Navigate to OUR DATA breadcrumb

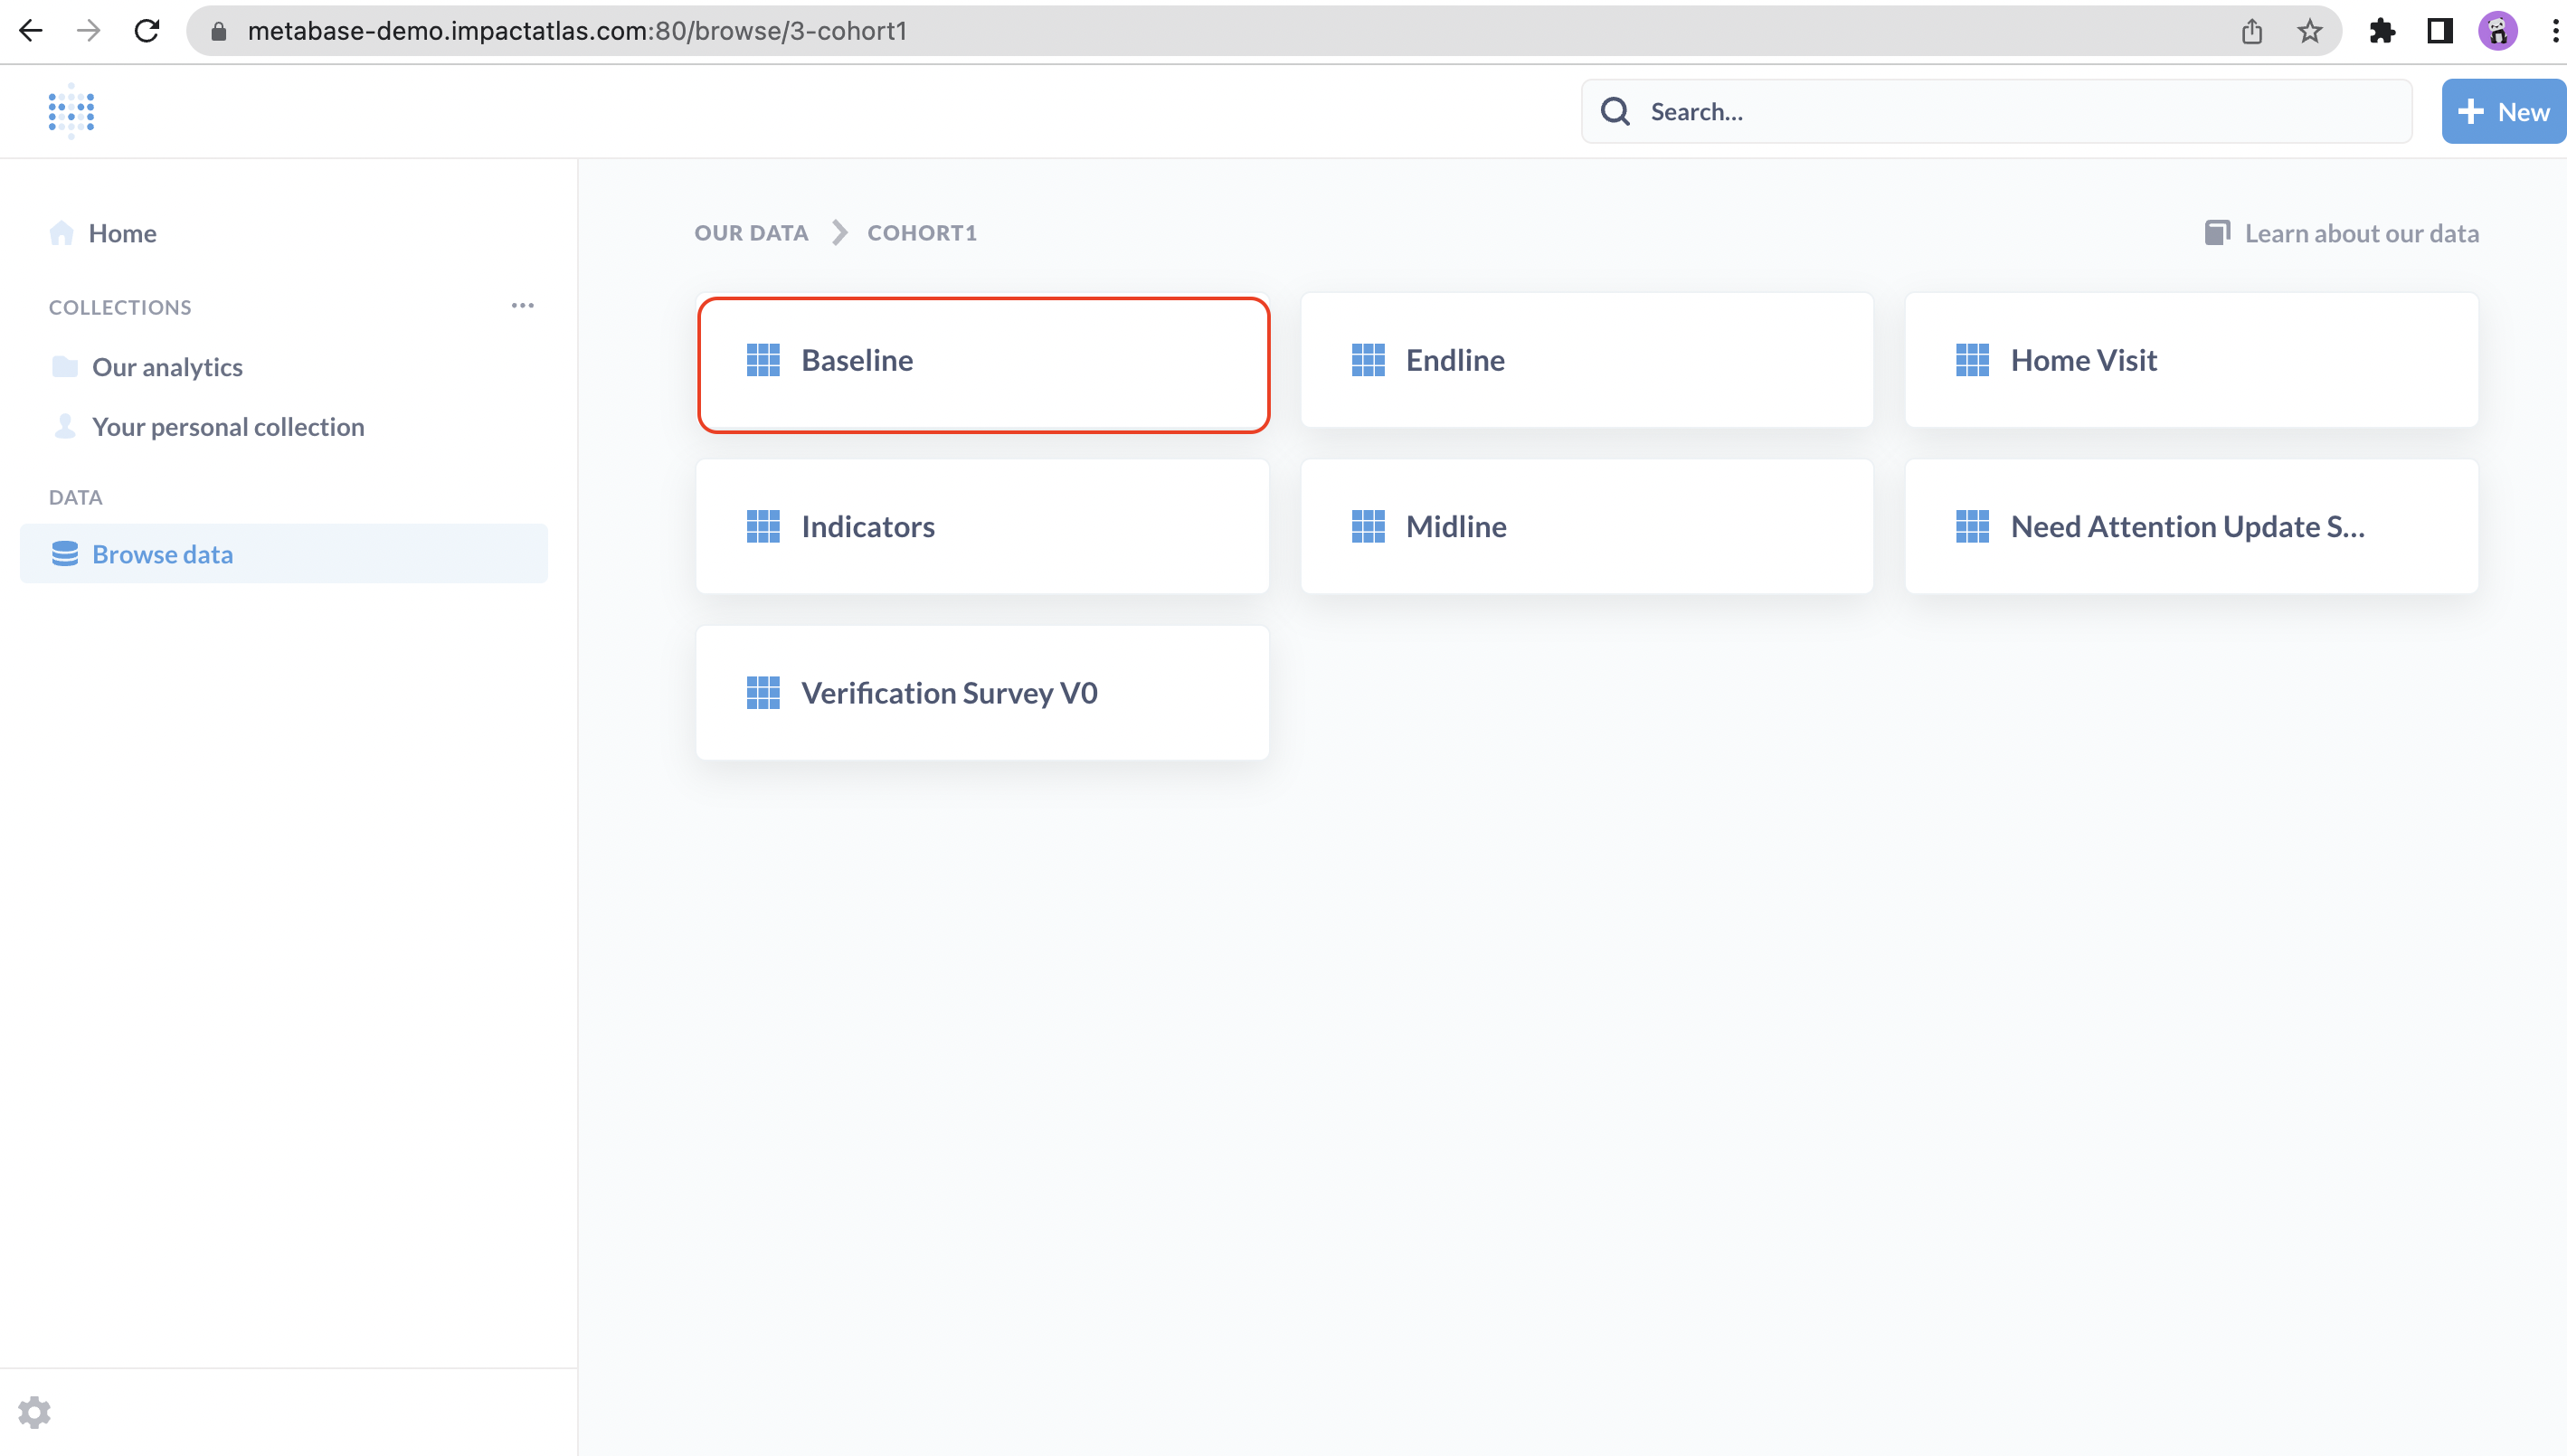point(750,232)
